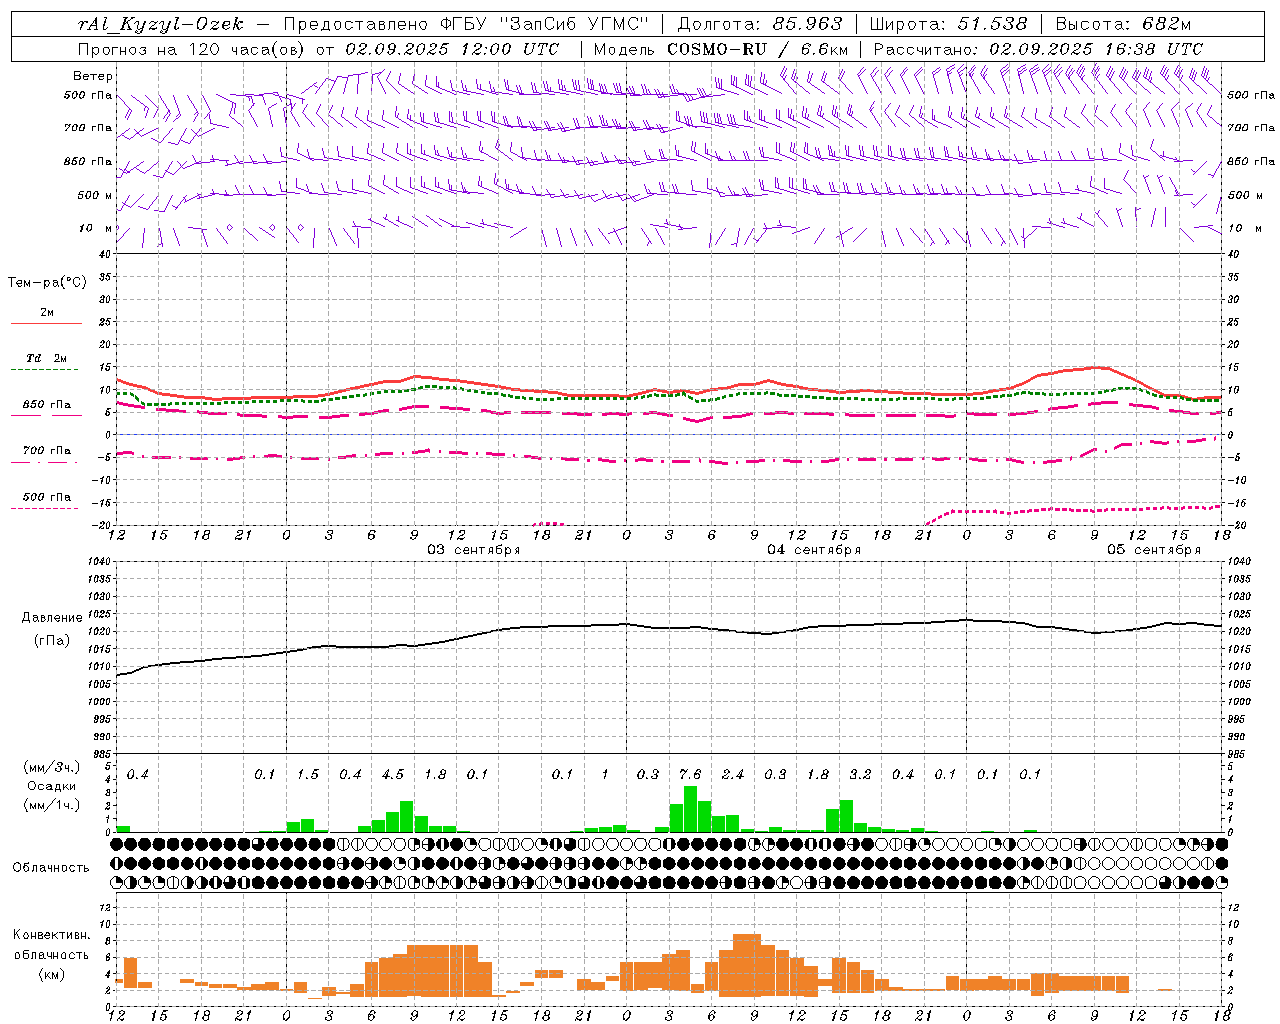Click the dashed pink line sample under 850 гПа legend
The width and height of the screenshot is (1280, 1024).
[x=46, y=416]
